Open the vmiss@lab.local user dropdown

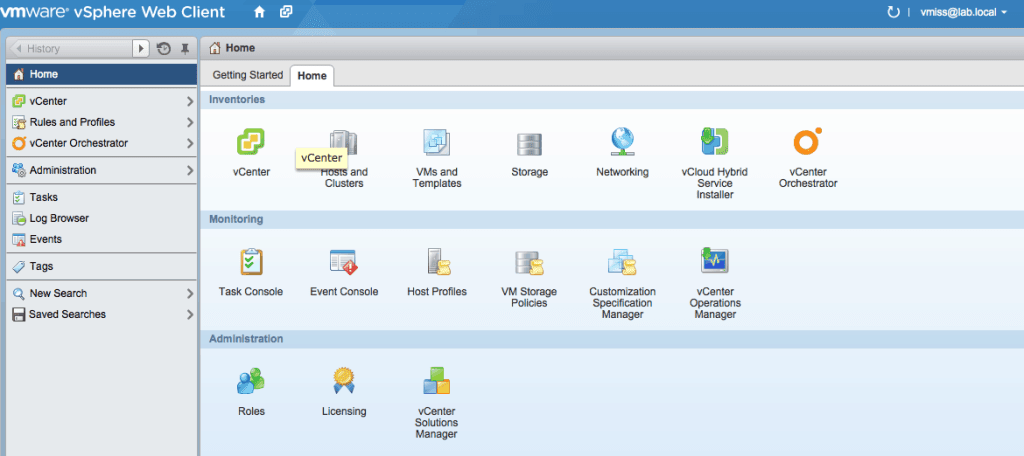964,12
